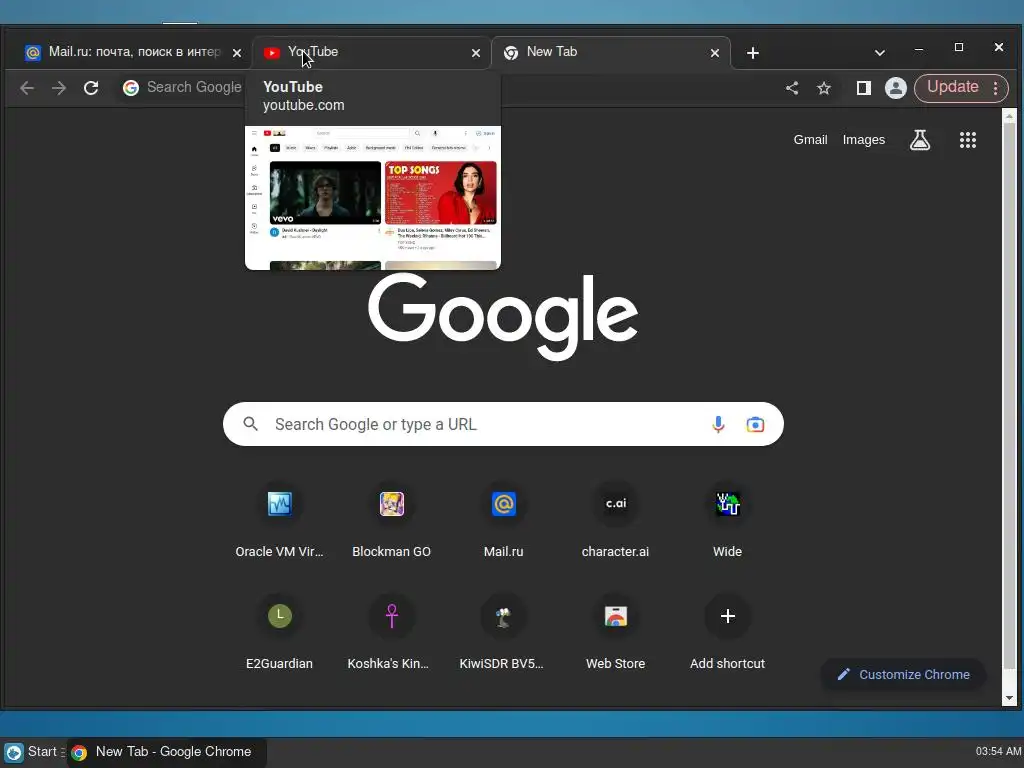Open the Chrome profile avatar
Image resolution: width=1024 pixels, height=768 pixels.
pyautogui.click(x=895, y=88)
